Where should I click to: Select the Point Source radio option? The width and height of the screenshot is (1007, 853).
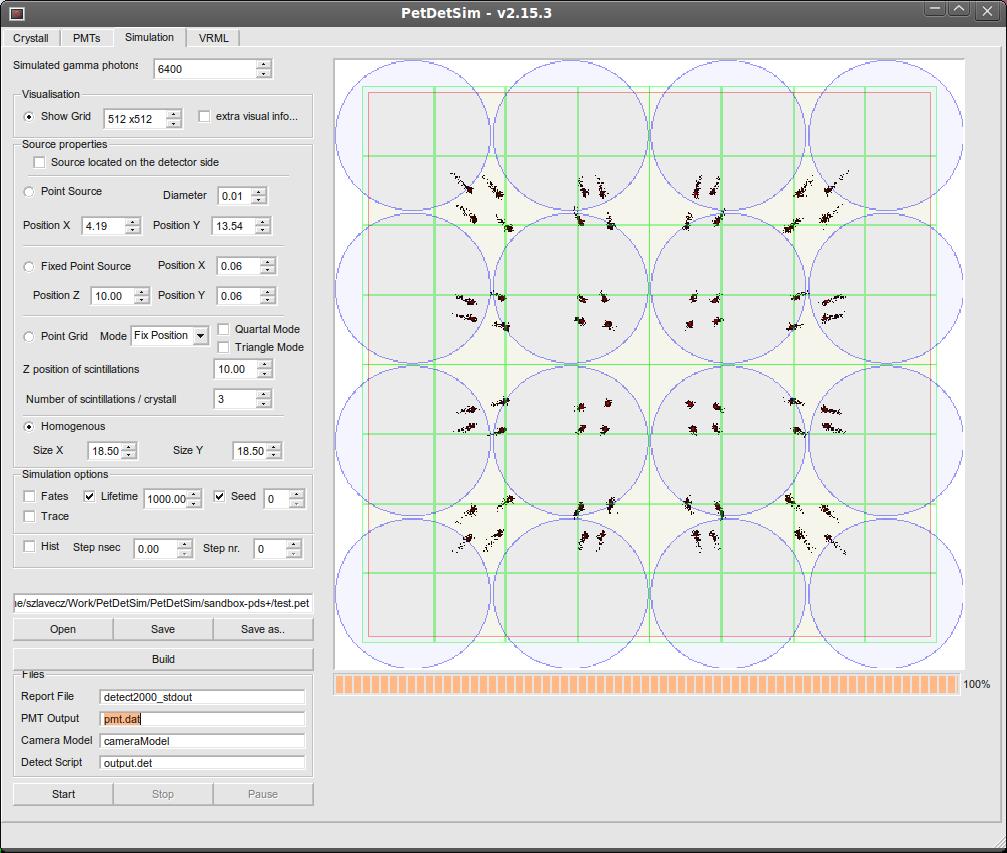pos(29,191)
